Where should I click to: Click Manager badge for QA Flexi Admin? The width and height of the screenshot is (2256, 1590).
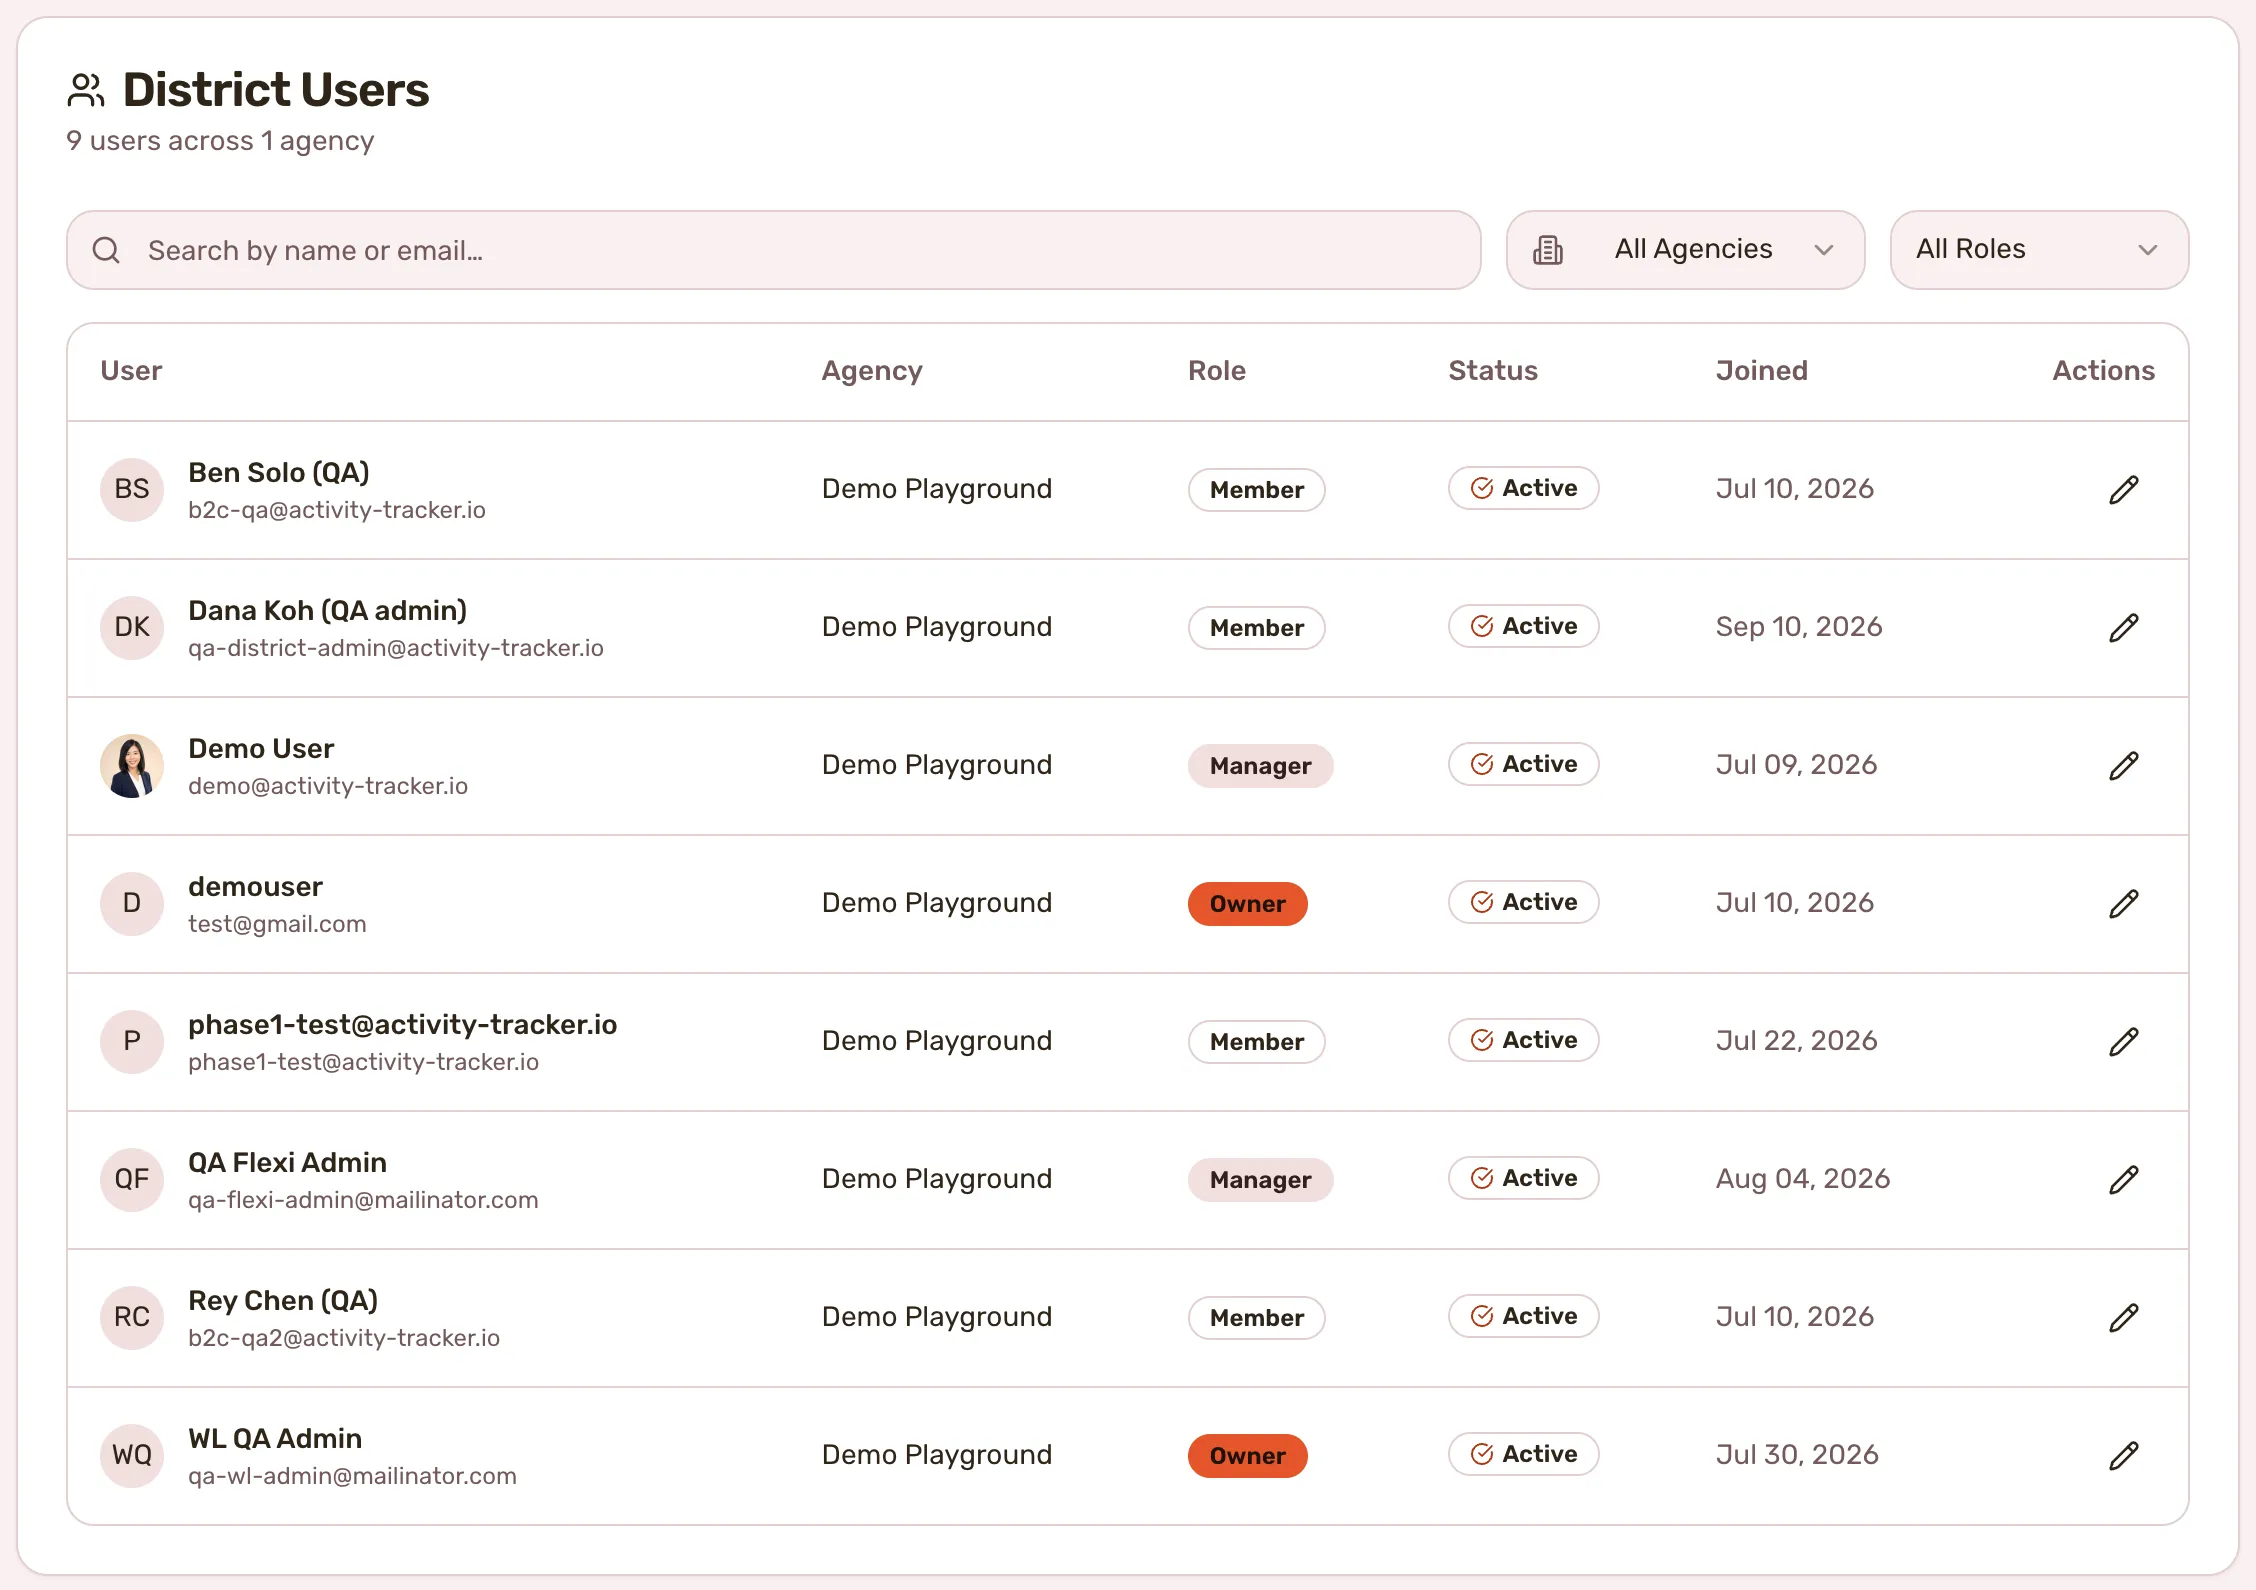pyautogui.click(x=1260, y=1180)
